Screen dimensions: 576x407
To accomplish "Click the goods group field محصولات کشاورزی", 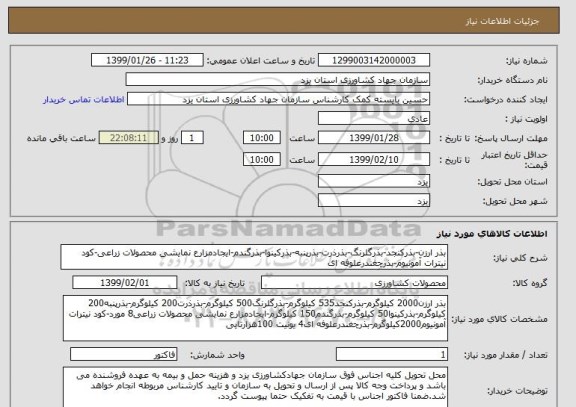I will tap(354, 282).
